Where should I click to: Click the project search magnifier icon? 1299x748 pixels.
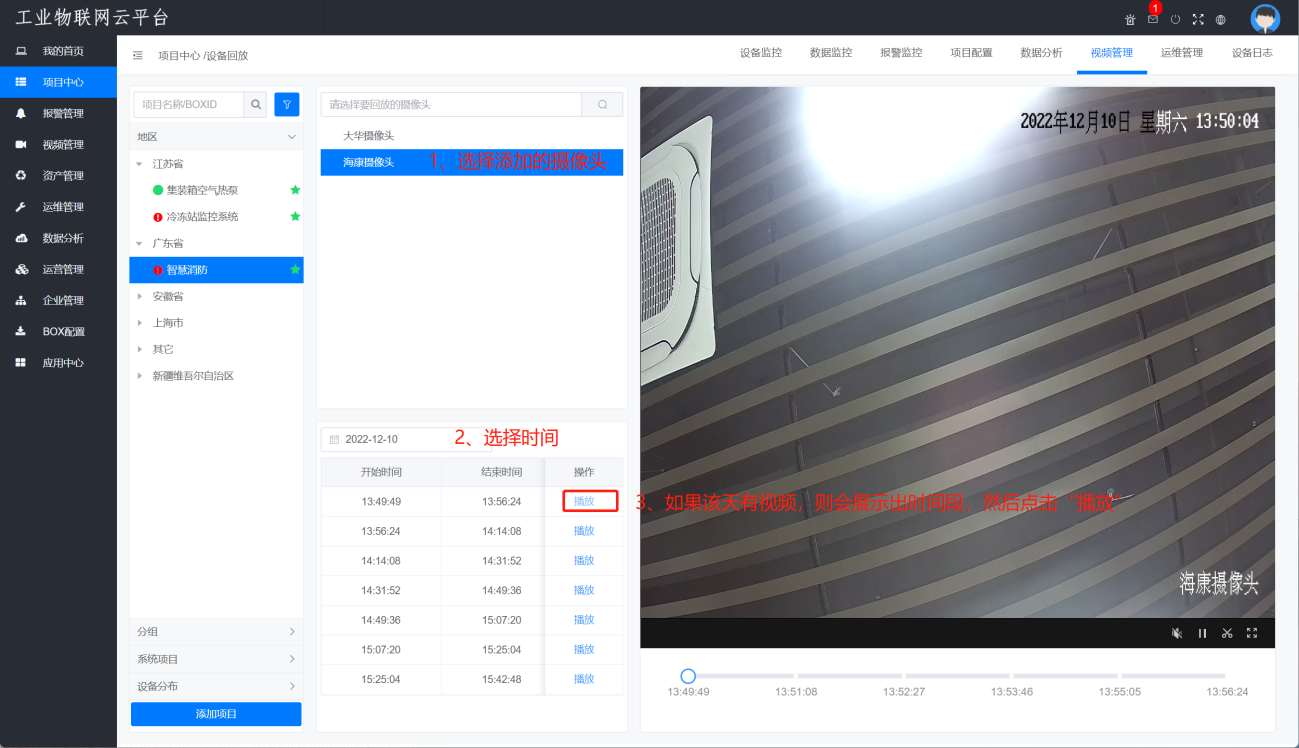(x=257, y=104)
